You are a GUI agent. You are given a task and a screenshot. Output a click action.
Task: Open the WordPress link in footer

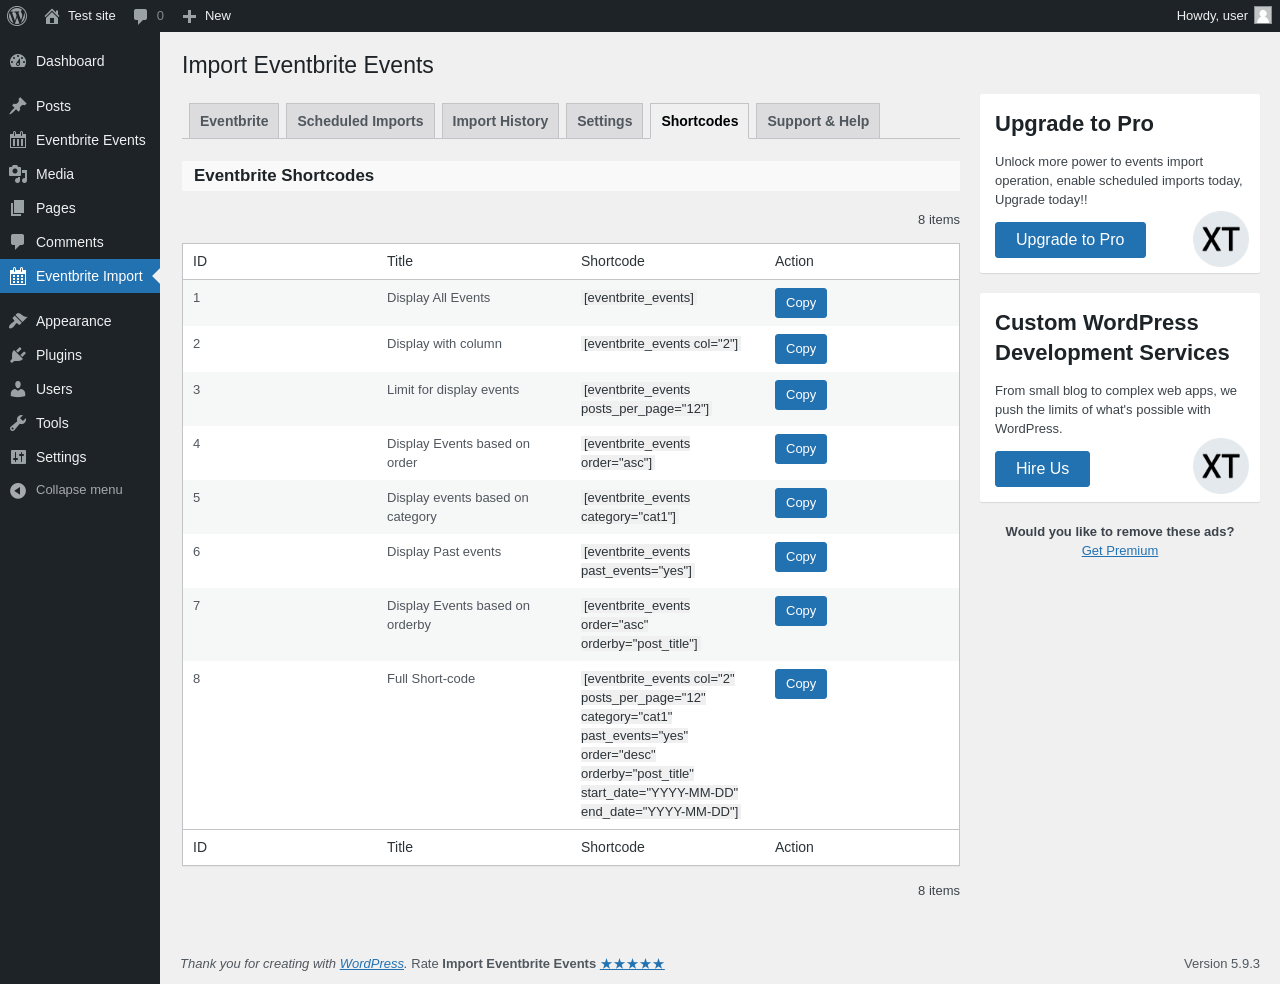pyautogui.click(x=372, y=964)
